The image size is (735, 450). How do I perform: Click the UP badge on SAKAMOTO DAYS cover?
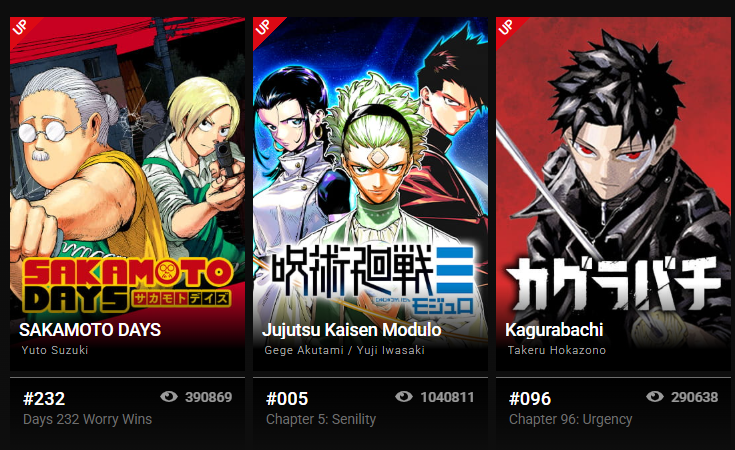pos(21,27)
